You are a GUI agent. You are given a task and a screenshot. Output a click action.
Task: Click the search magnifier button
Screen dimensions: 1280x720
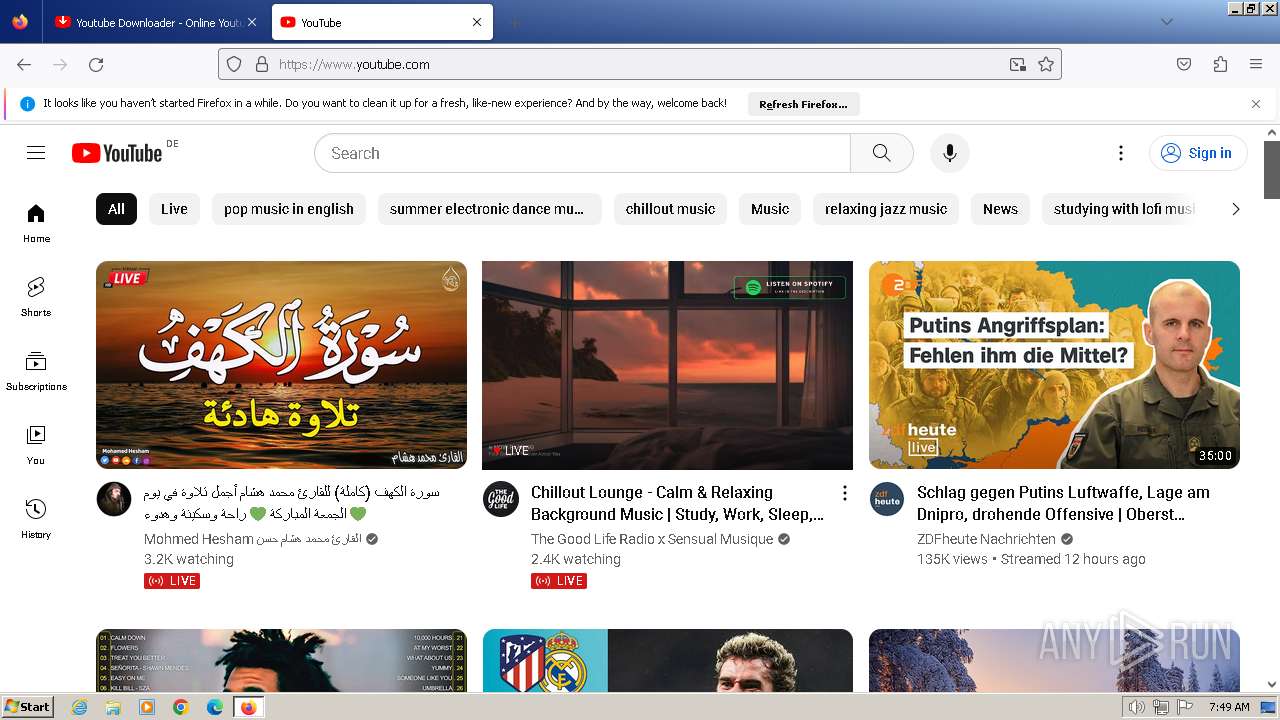click(x=881, y=153)
